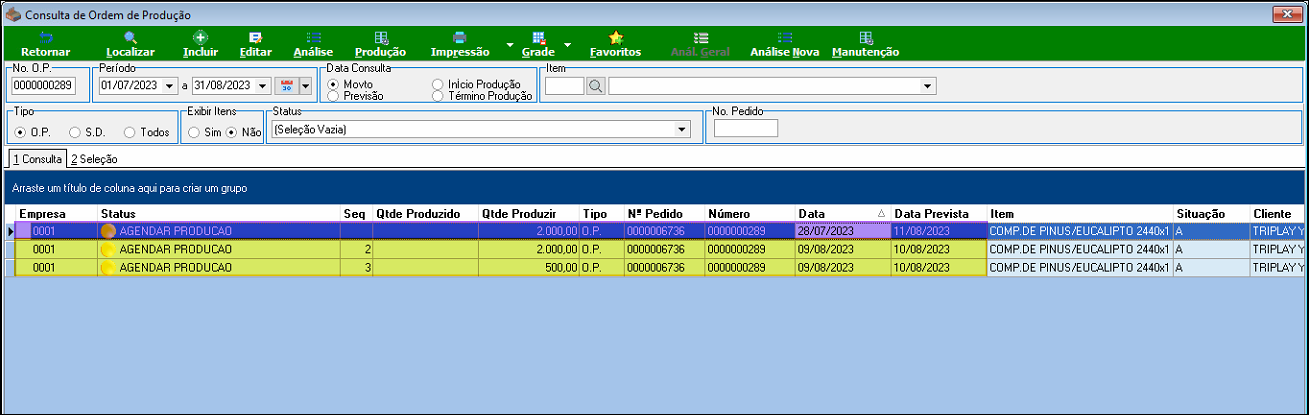Click the Análise Nova toolbar button
The height and width of the screenshot is (415, 1309).
pos(784,44)
